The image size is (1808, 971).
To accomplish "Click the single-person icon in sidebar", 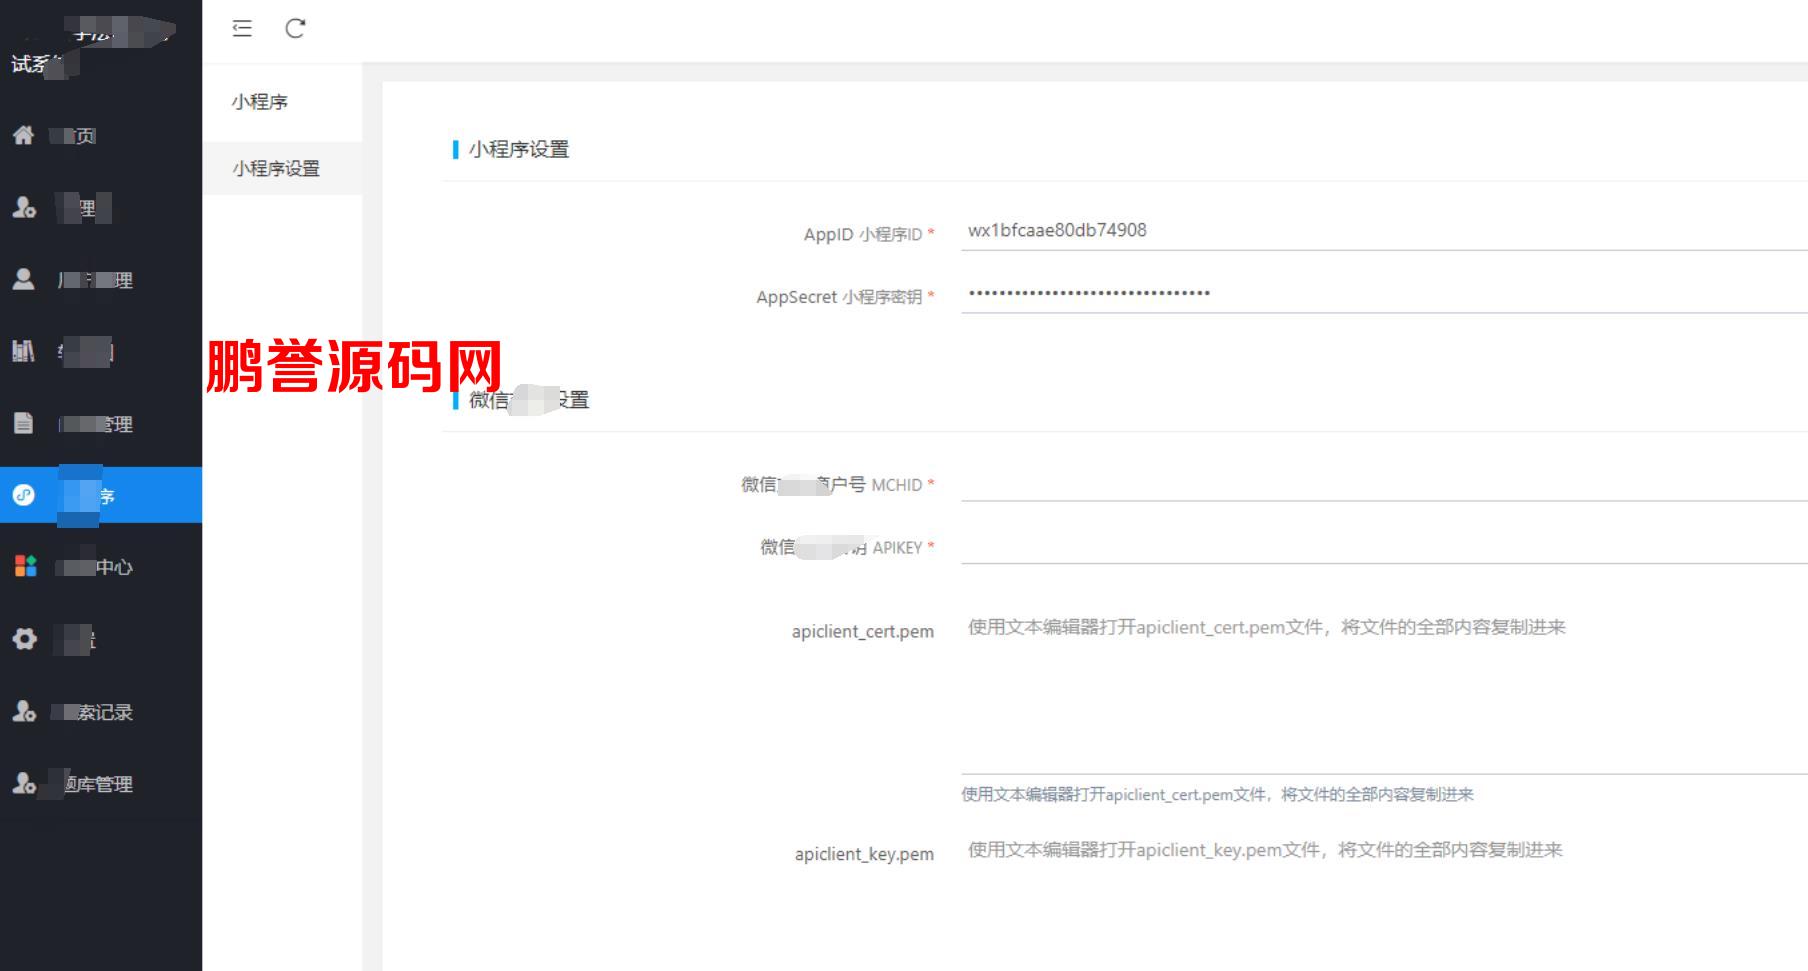I will tap(23, 279).
